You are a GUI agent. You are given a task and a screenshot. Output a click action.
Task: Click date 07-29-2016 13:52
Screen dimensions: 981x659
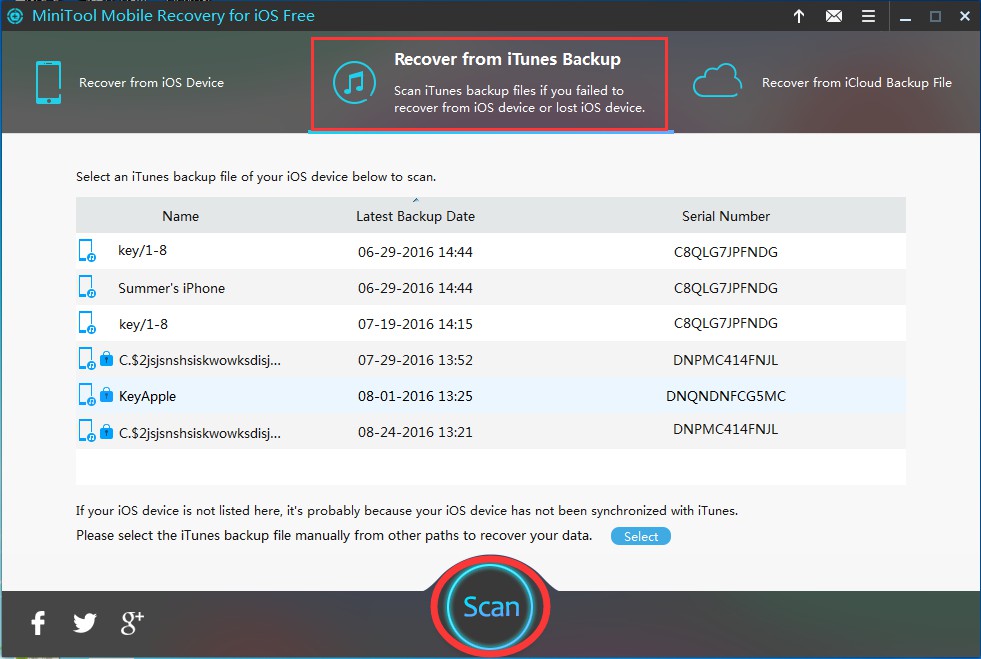click(x=415, y=360)
